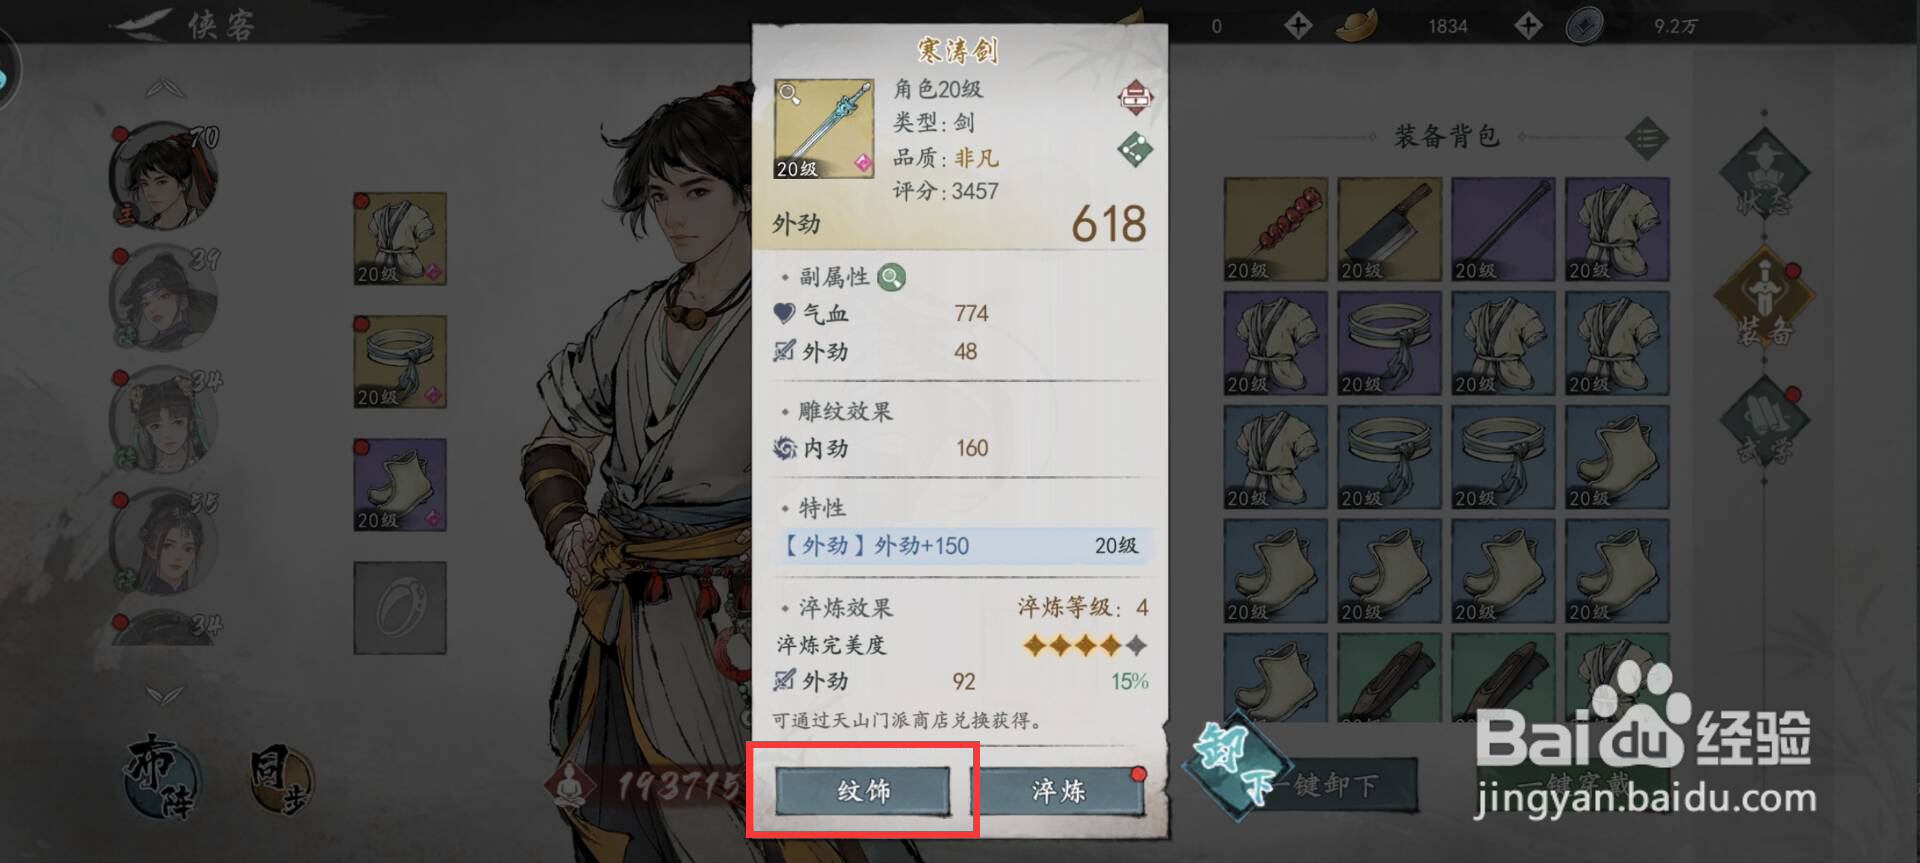The width and height of the screenshot is (1920, 863).
Task: Tap the green diamond icon below the share icon
Action: (1135, 150)
